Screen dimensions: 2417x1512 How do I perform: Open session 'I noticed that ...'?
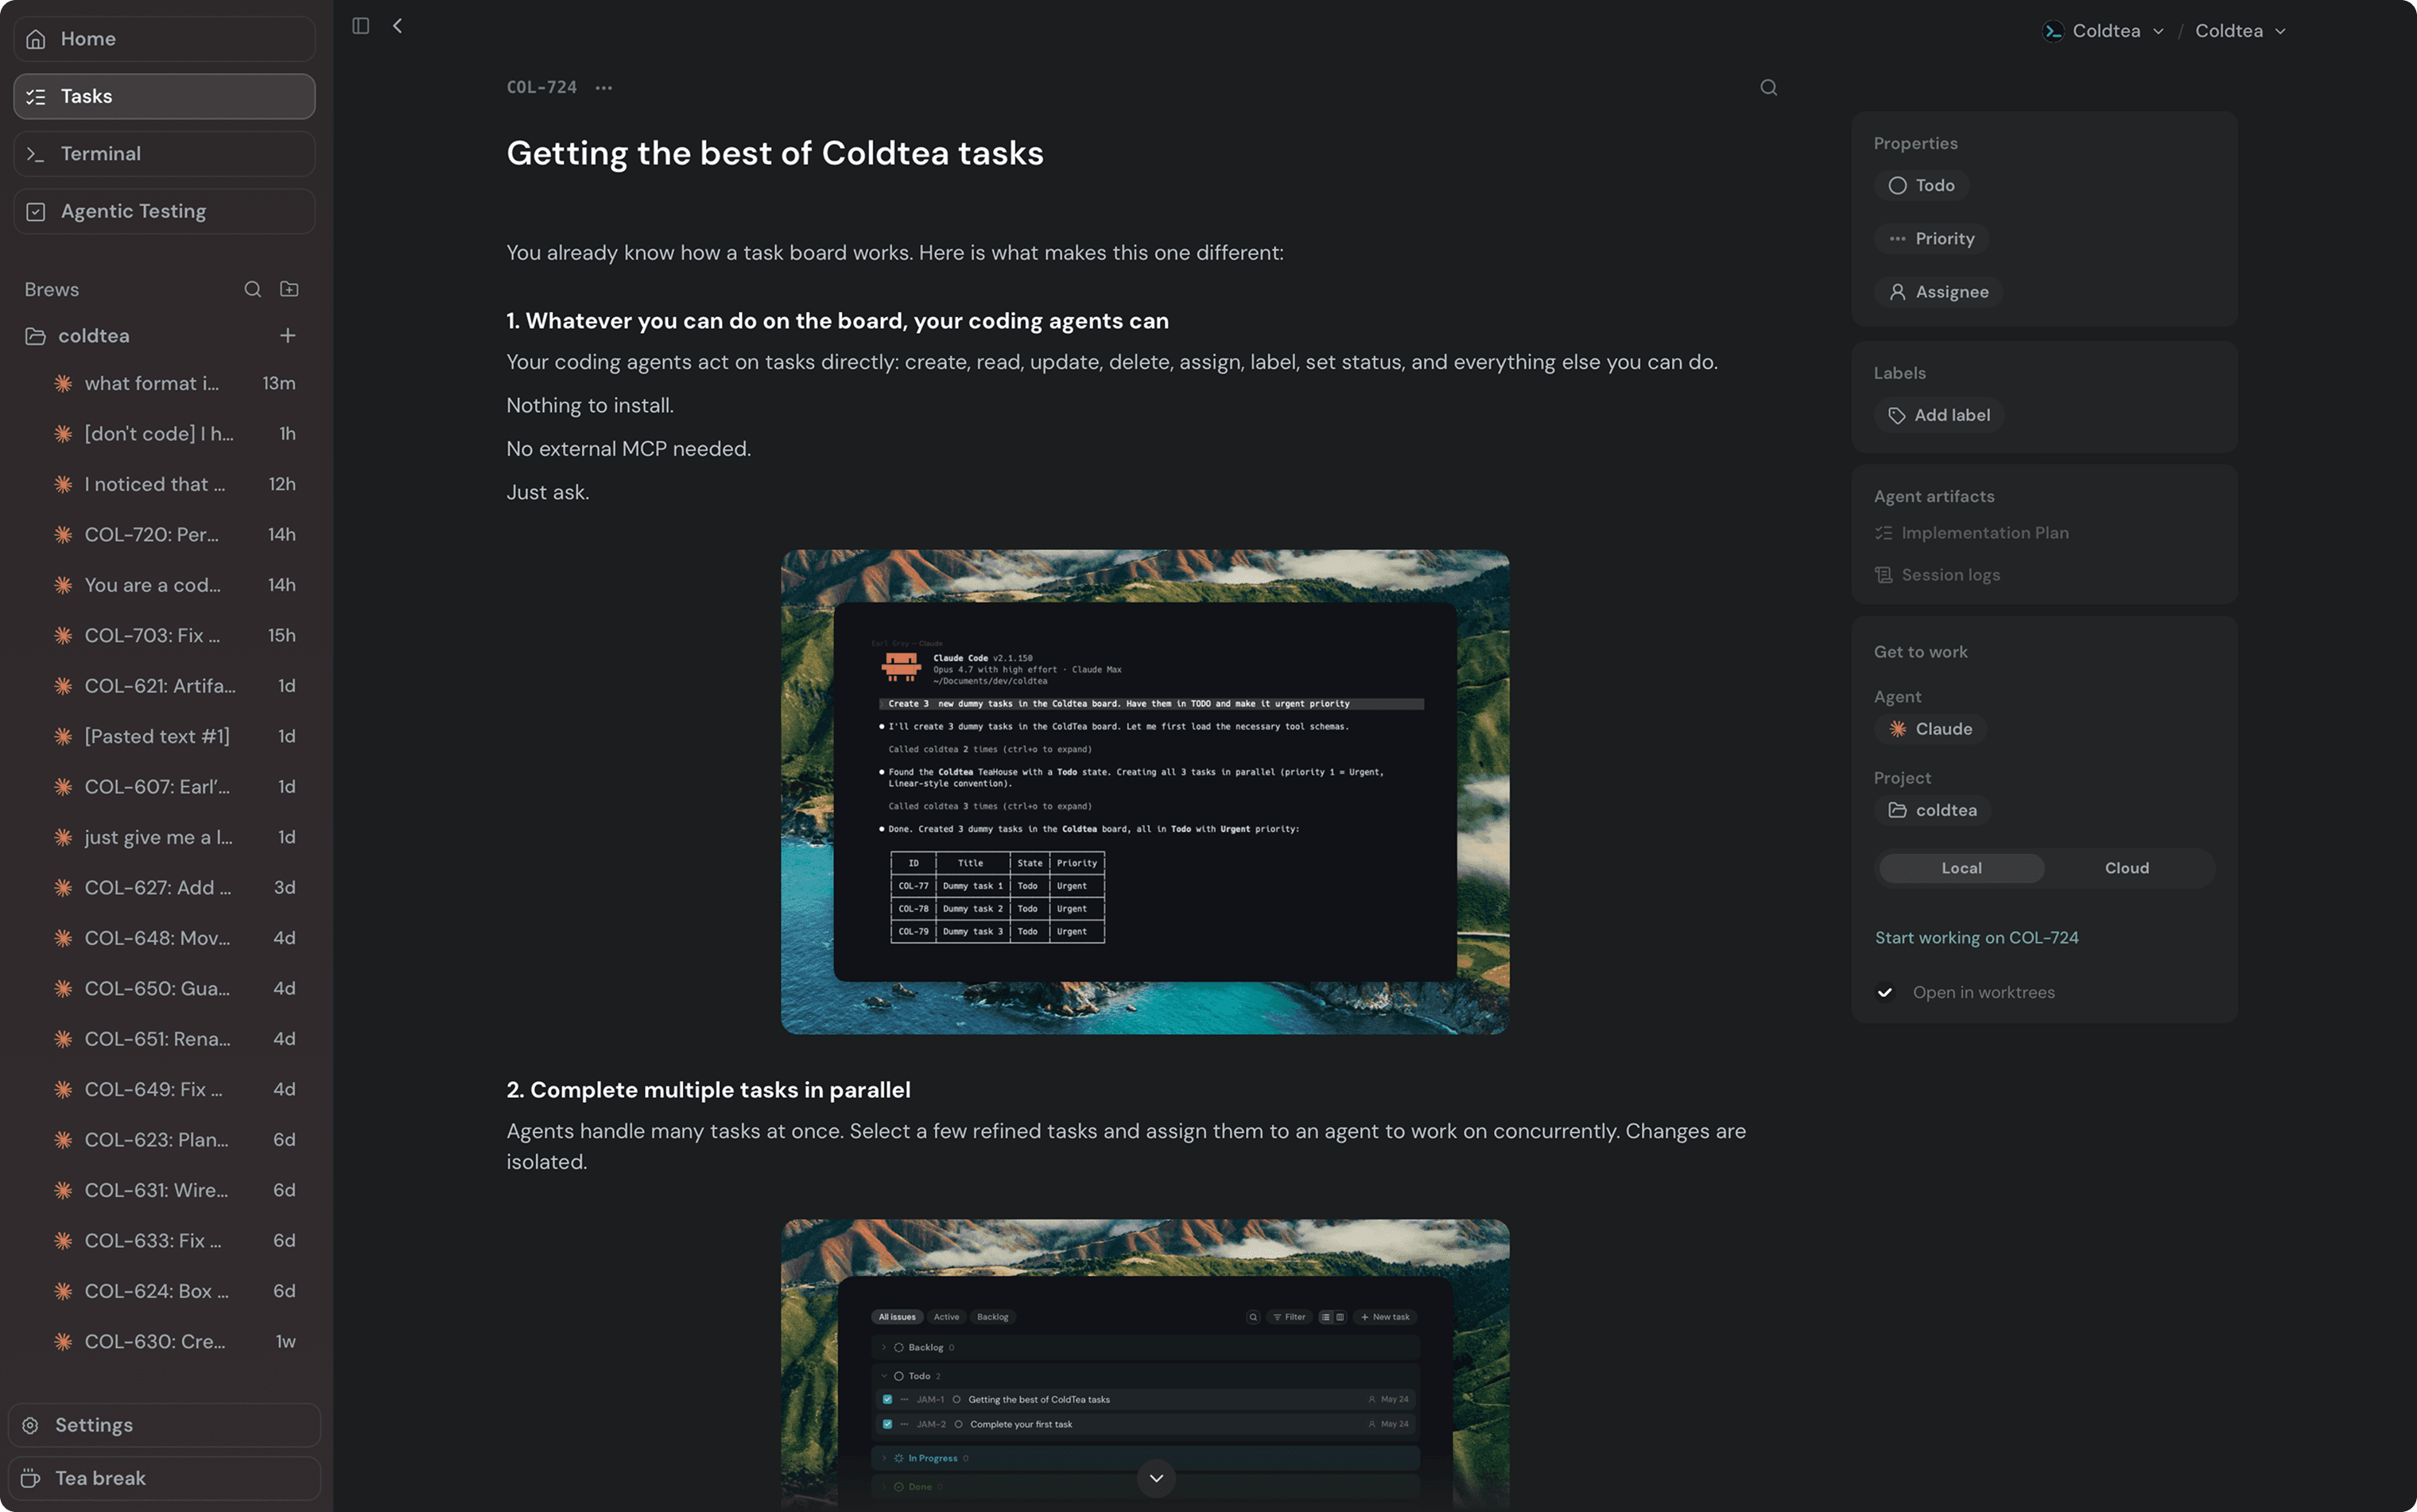click(x=175, y=484)
